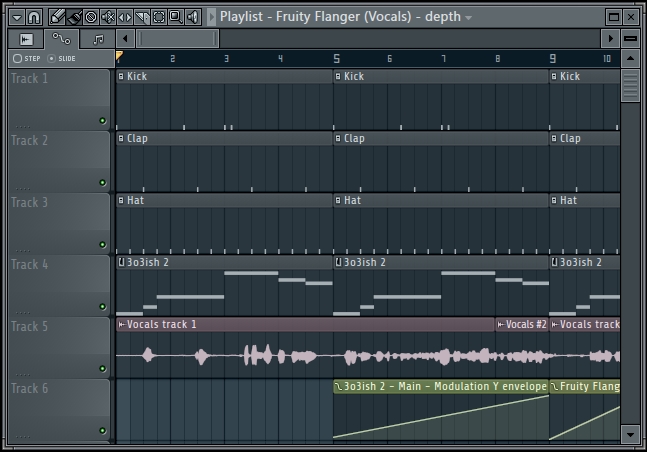Image resolution: width=647 pixels, height=452 pixels.
Task: Select the dashed-square Select tool
Action: [159, 17]
